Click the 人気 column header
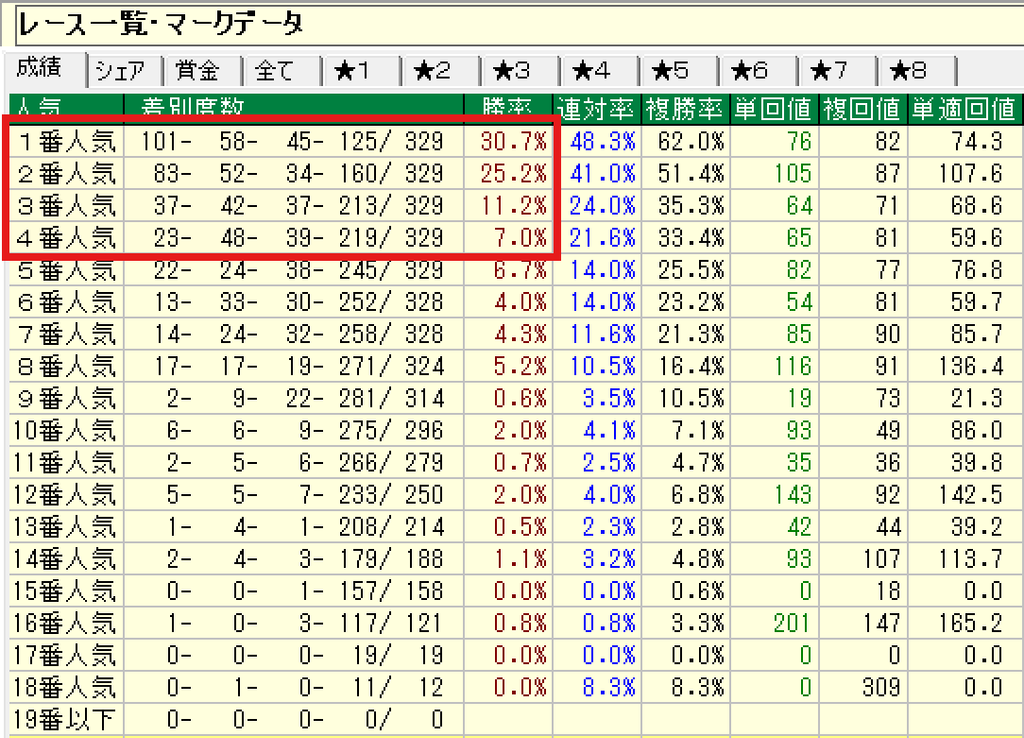Viewport: 1024px width, 738px height. click(x=66, y=108)
